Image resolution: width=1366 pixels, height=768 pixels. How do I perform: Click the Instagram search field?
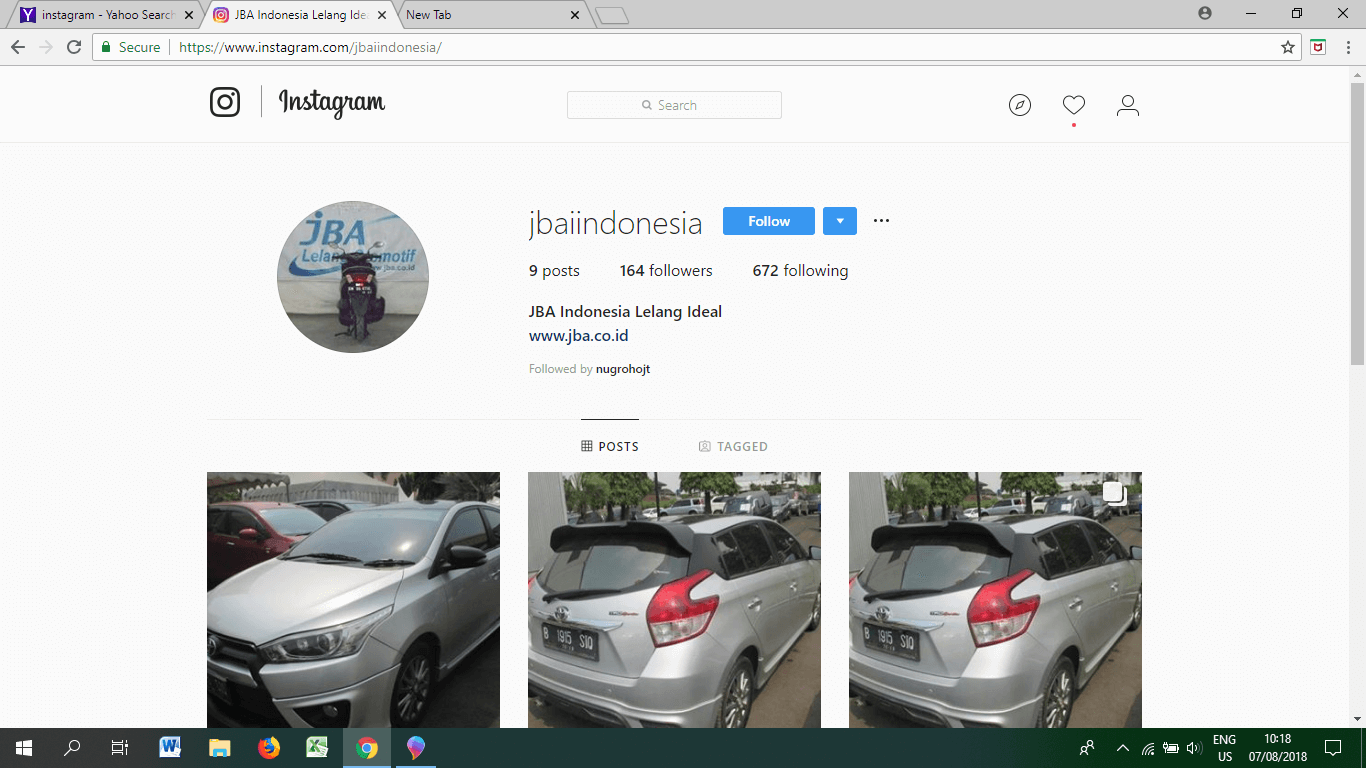tap(674, 105)
